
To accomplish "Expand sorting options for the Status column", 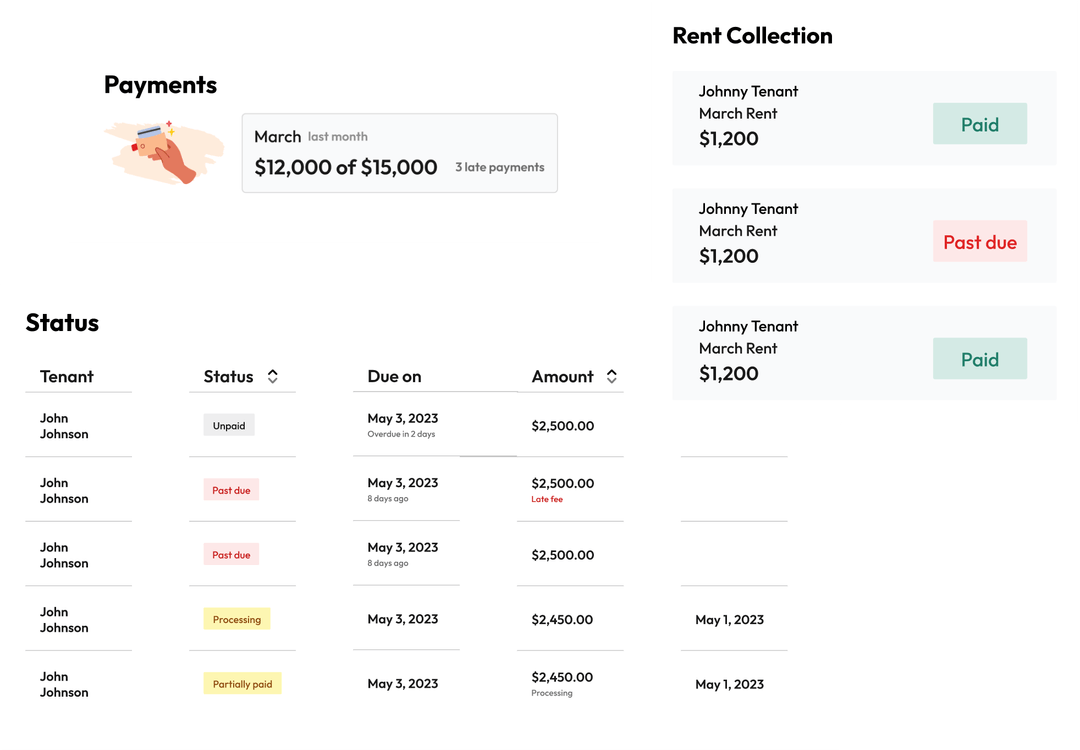I will 271,376.
